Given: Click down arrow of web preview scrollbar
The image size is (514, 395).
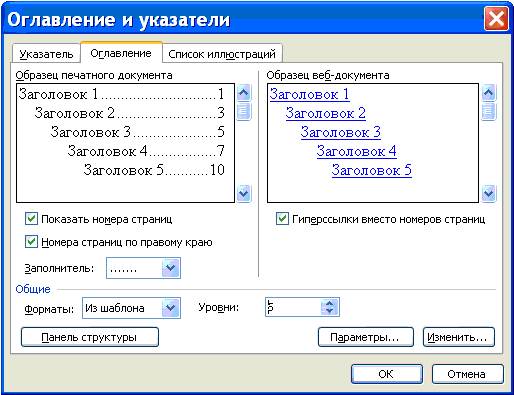Looking at the screenshot, I should pyautogui.click(x=489, y=193).
